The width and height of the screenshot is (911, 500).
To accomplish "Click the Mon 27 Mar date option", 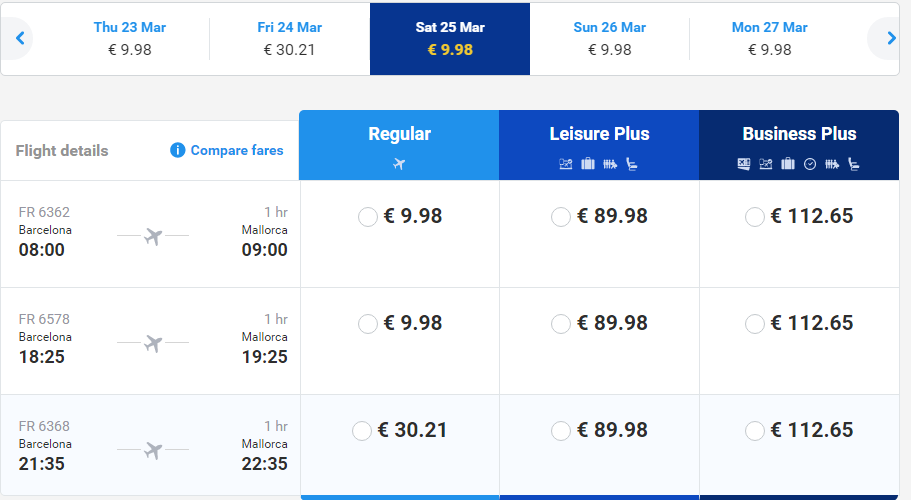I will [769, 38].
